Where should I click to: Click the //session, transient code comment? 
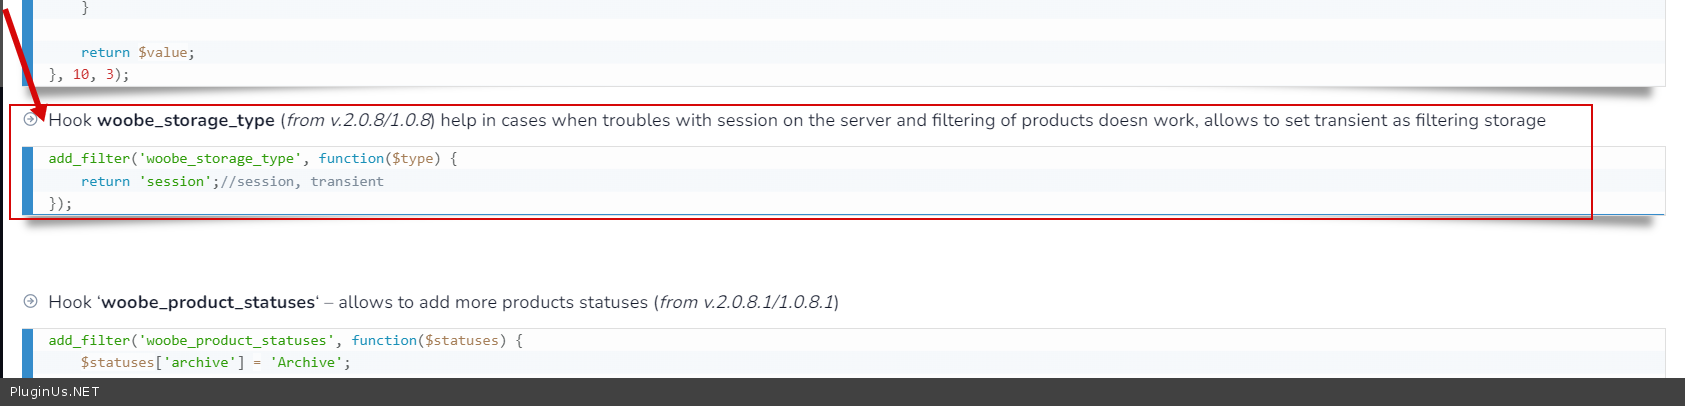(302, 181)
